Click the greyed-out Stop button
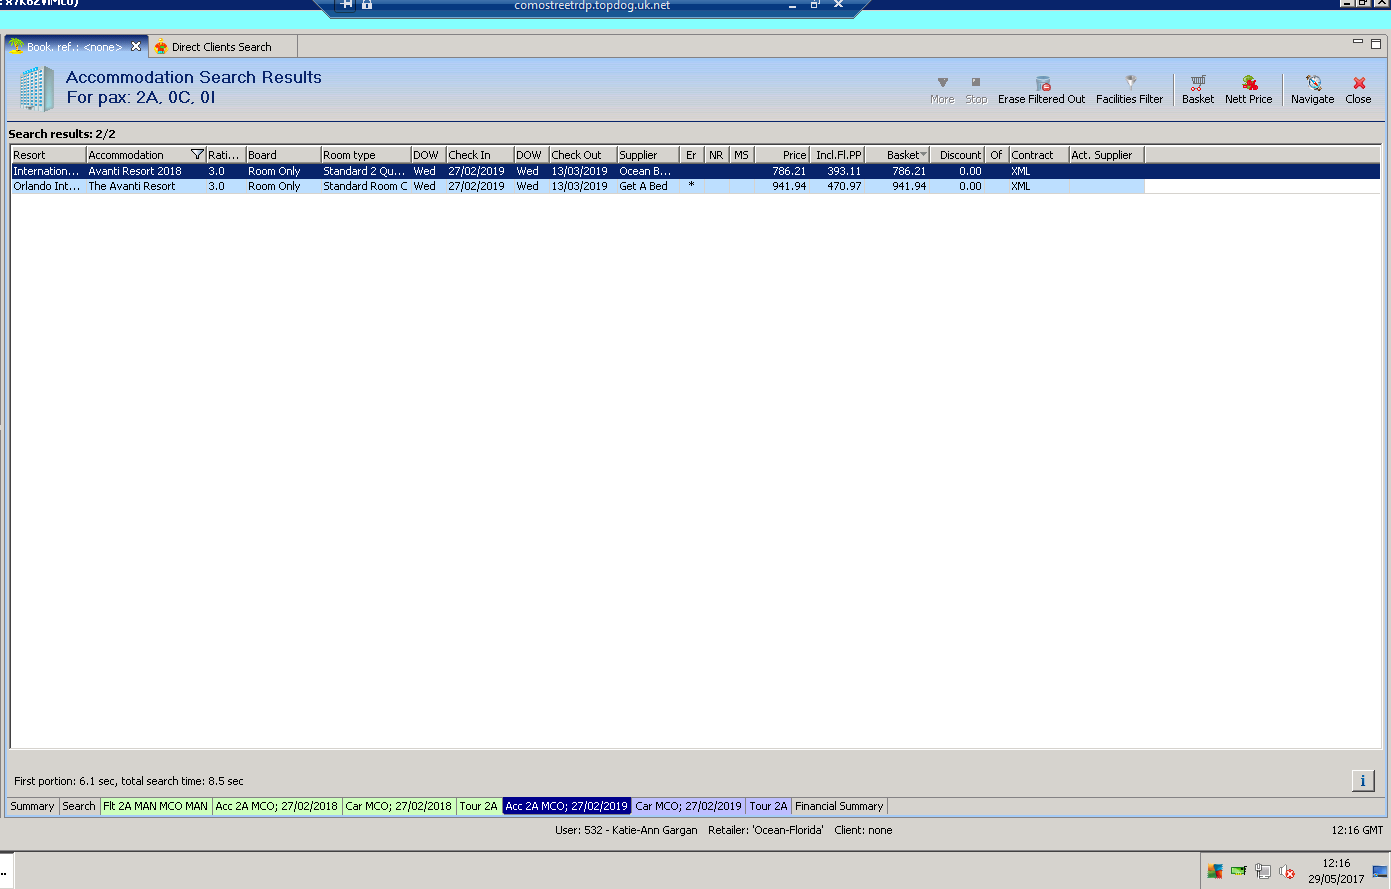Screen dimensions: 1391x889 [x=976, y=83]
